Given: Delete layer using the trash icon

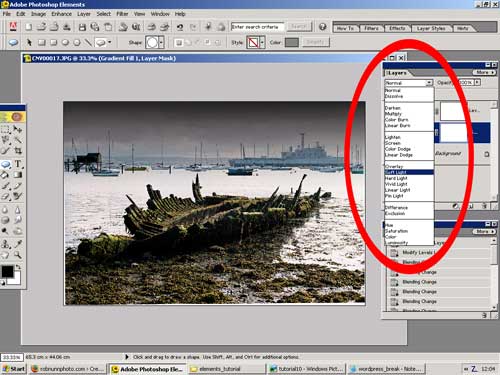Looking at the screenshot, I should (484, 206).
